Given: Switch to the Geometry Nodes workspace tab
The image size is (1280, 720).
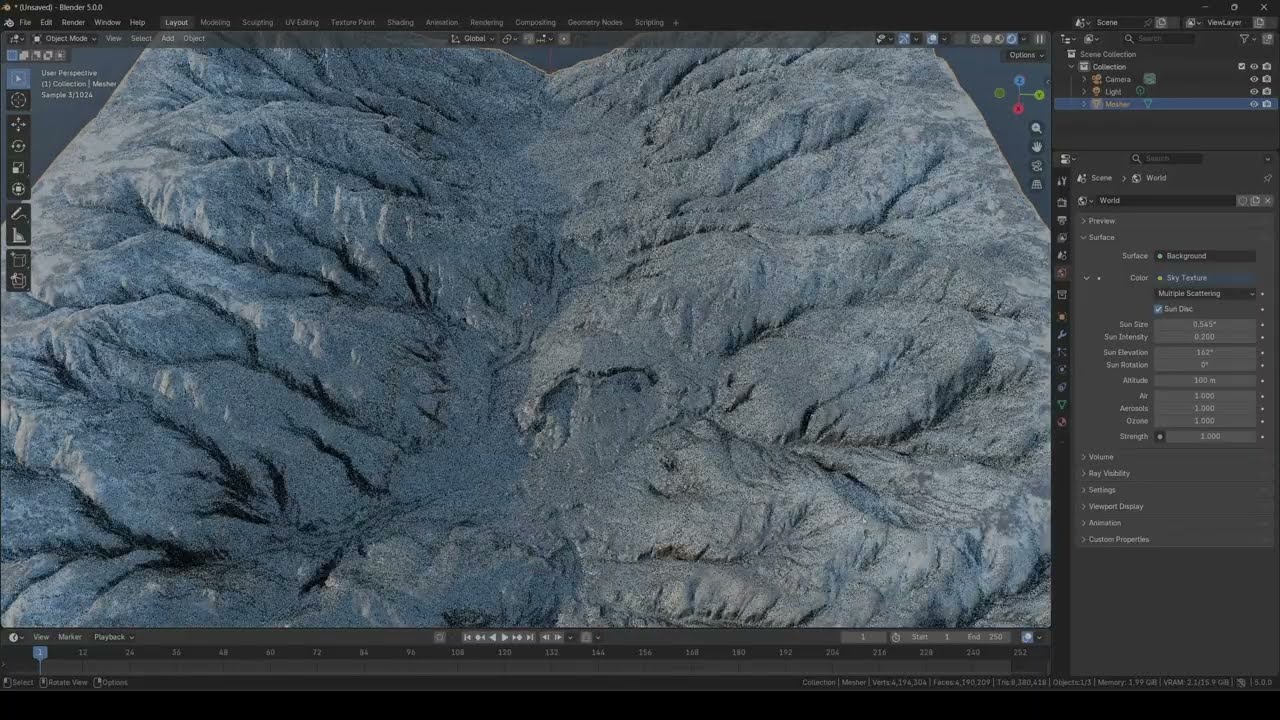Looking at the screenshot, I should pyautogui.click(x=595, y=22).
